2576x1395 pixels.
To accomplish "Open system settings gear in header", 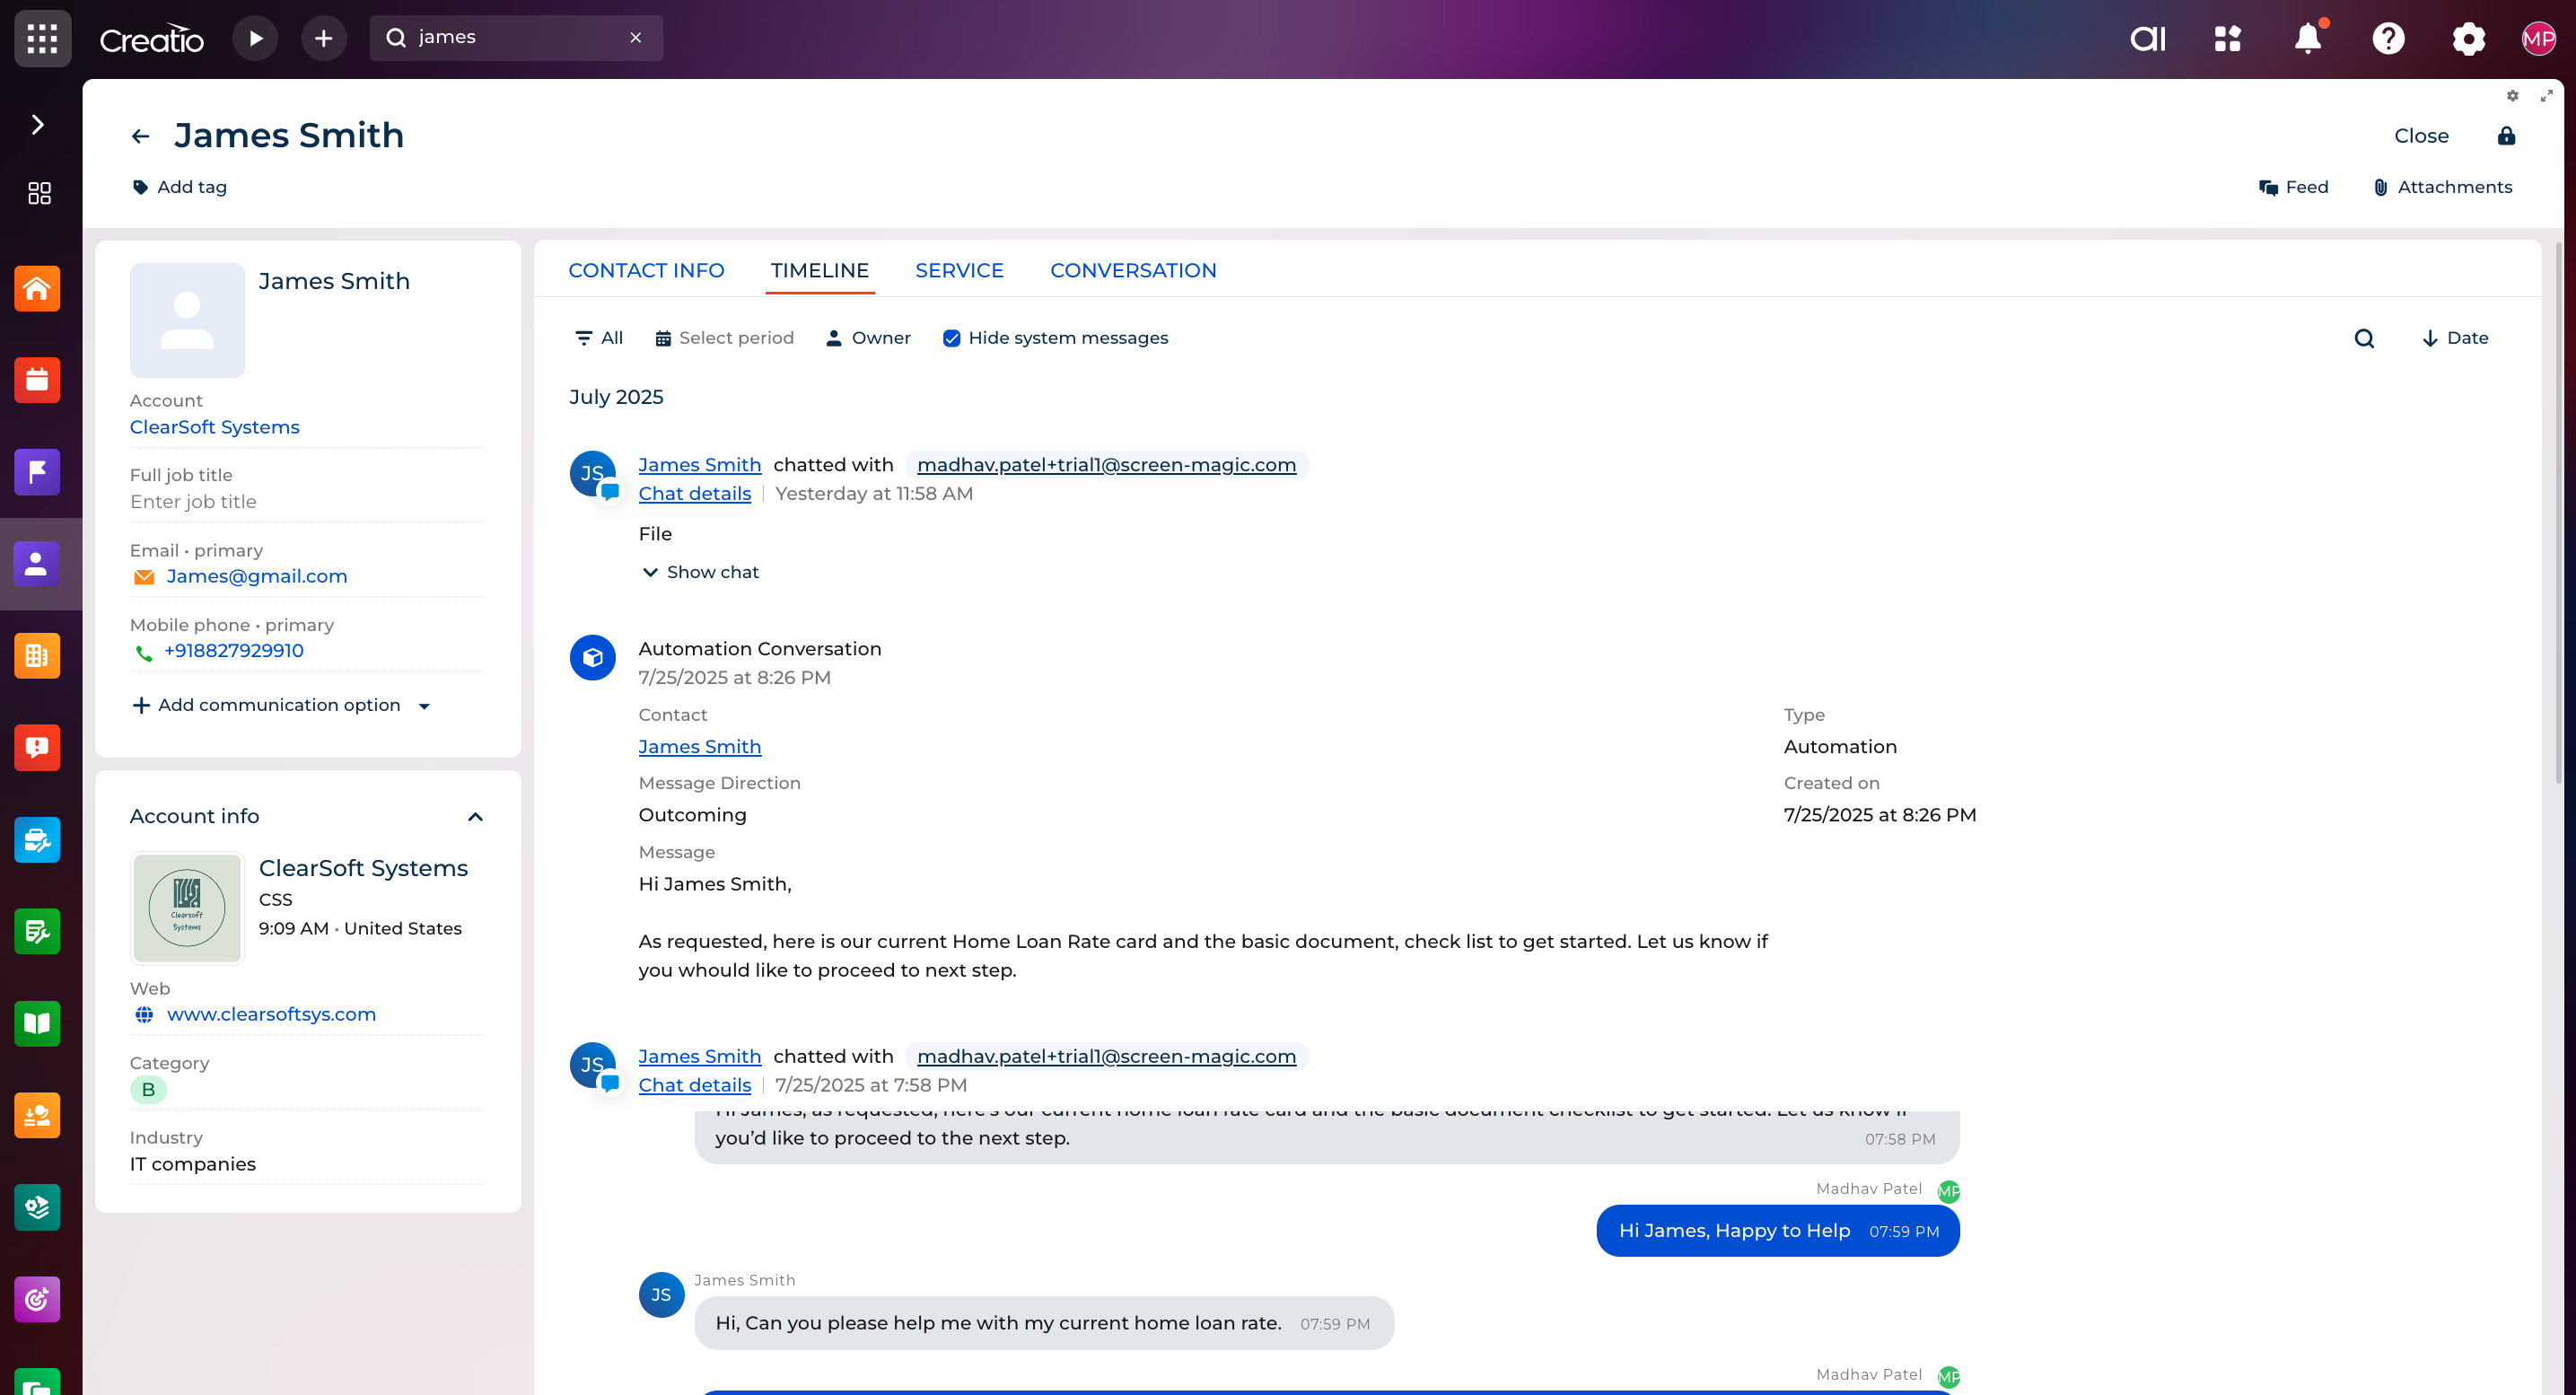I will pos(2468,39).
